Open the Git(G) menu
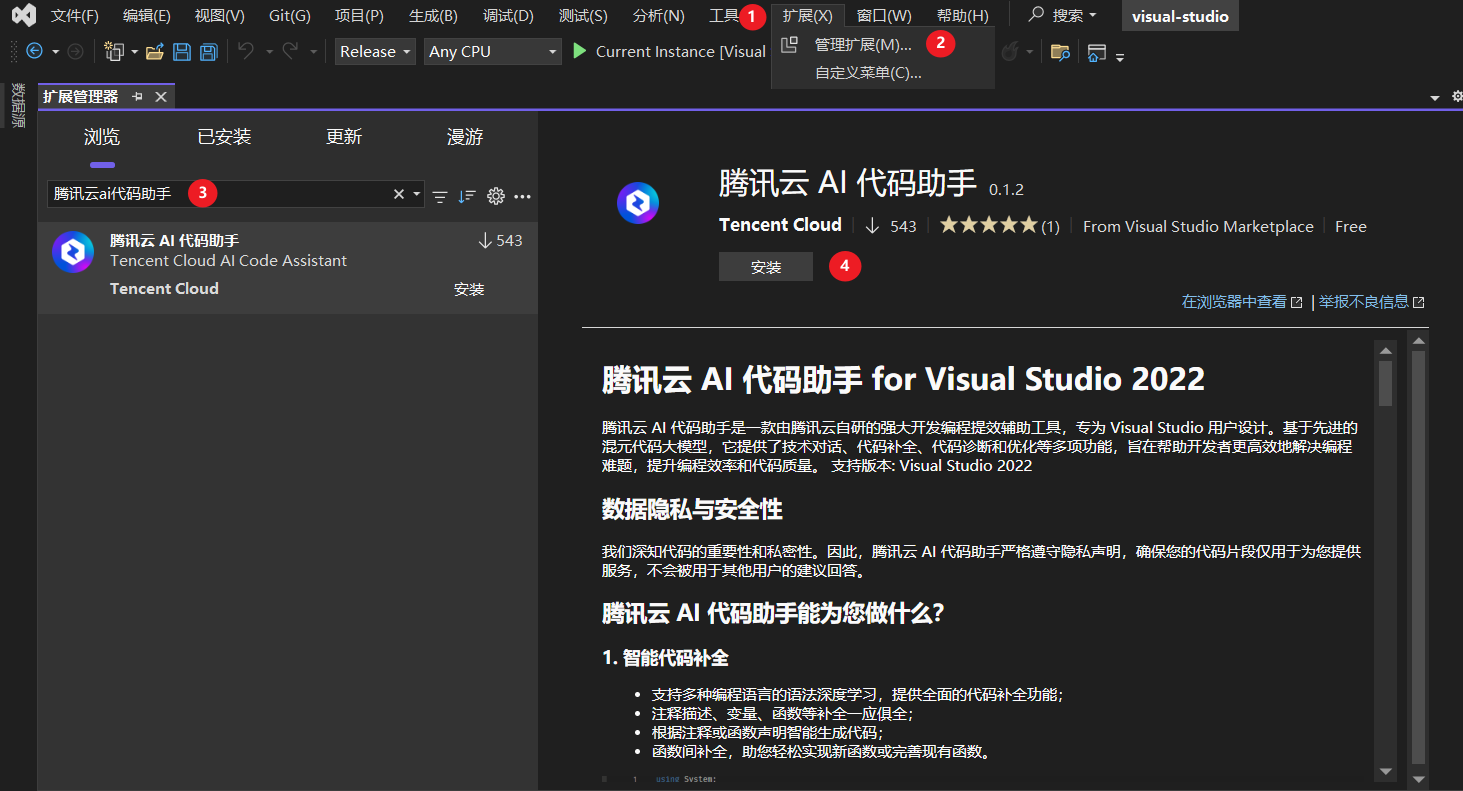 click(x=290, y=15)
